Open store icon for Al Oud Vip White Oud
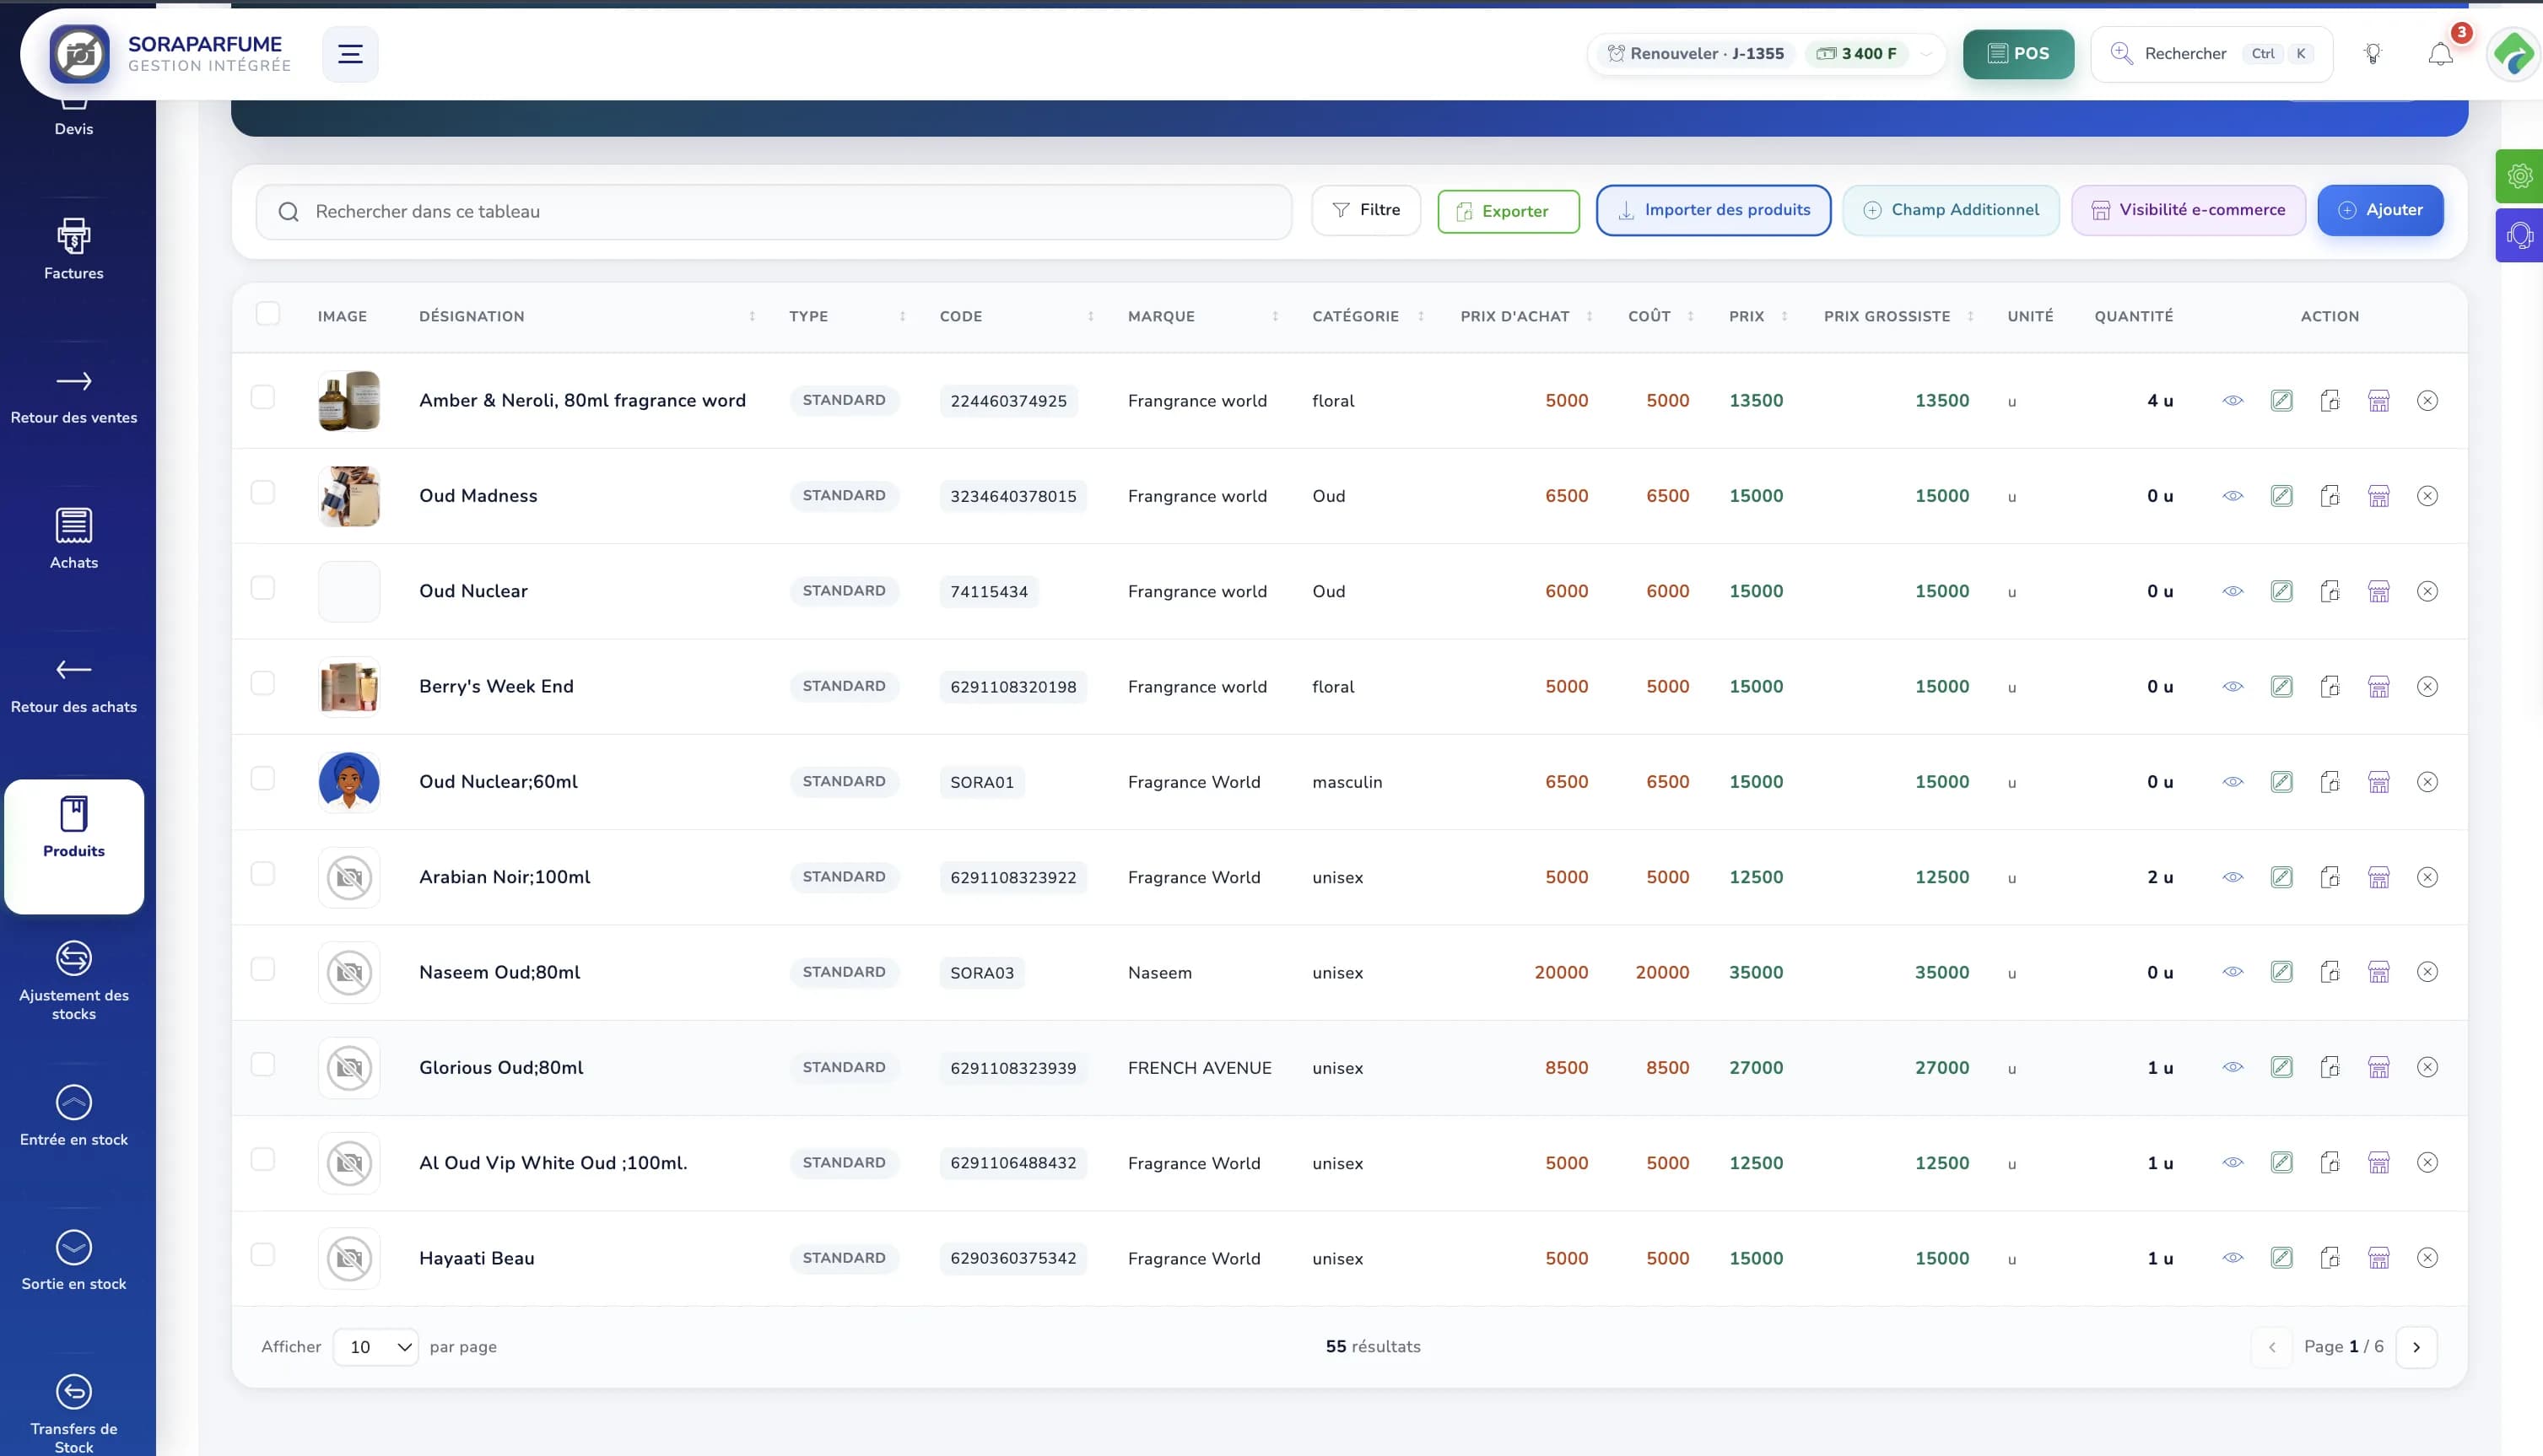This screenshot has width=2543, height=1456. pyautogui.click(x=2379, y=1163)
